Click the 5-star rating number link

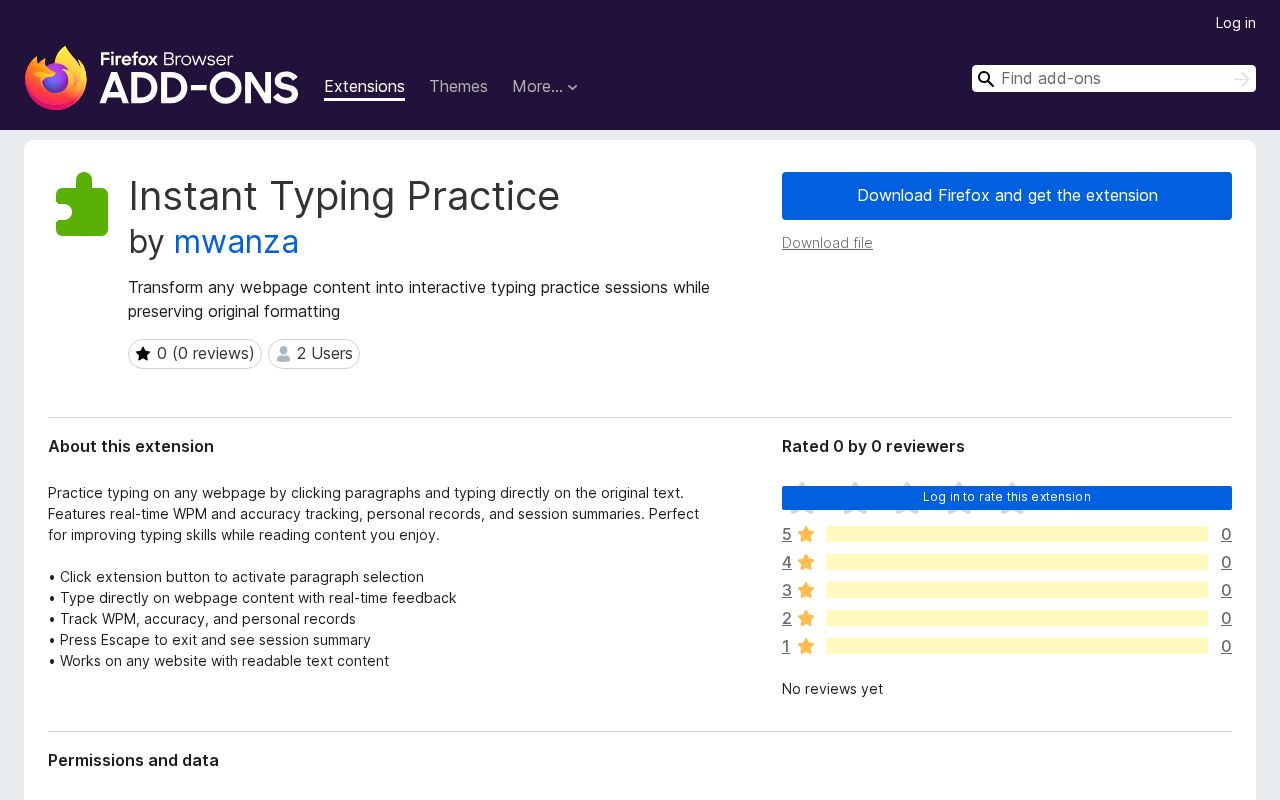click(786, 534)
